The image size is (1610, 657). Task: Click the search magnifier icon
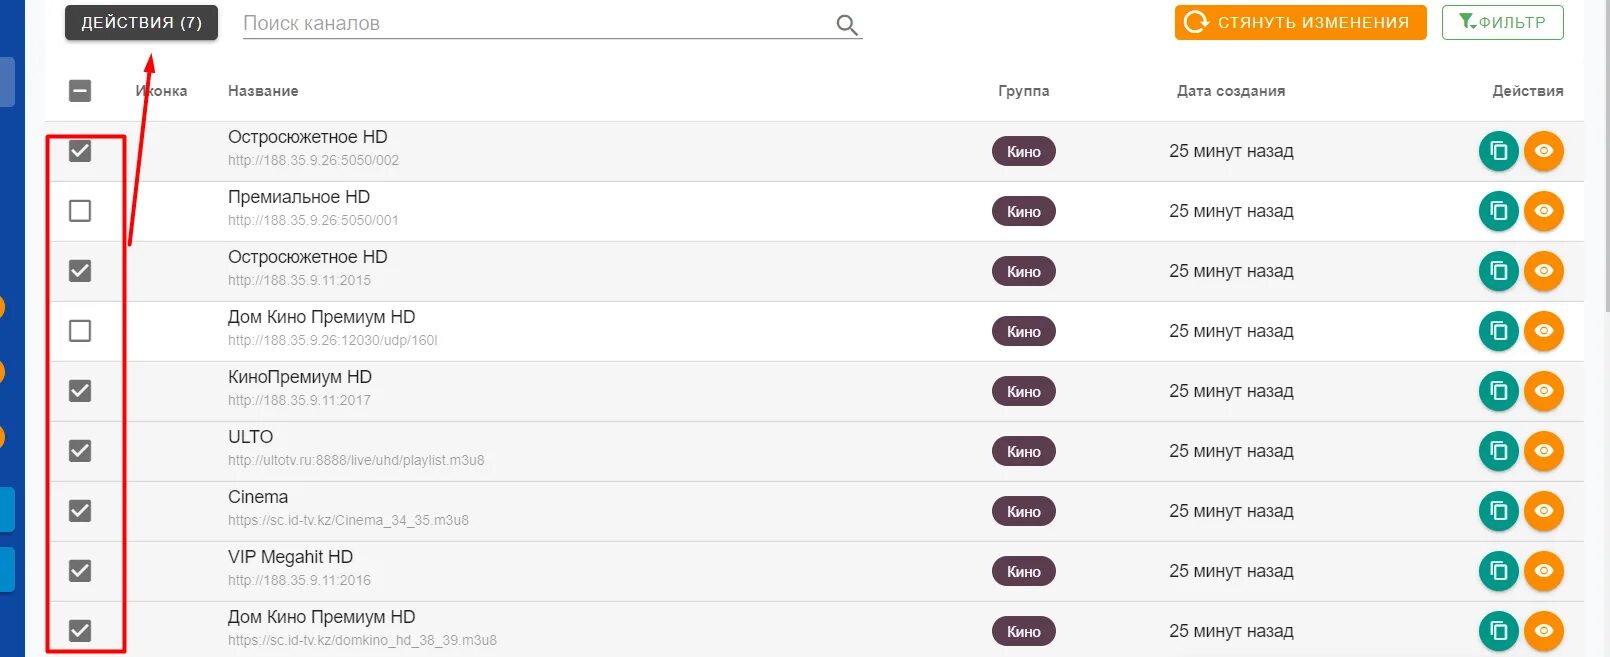[x=847, y=25]
